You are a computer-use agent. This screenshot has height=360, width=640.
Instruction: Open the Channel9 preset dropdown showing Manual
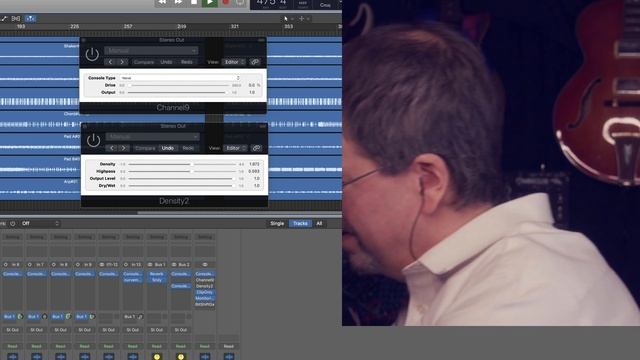pyautogui.click(x=151, y=51)
